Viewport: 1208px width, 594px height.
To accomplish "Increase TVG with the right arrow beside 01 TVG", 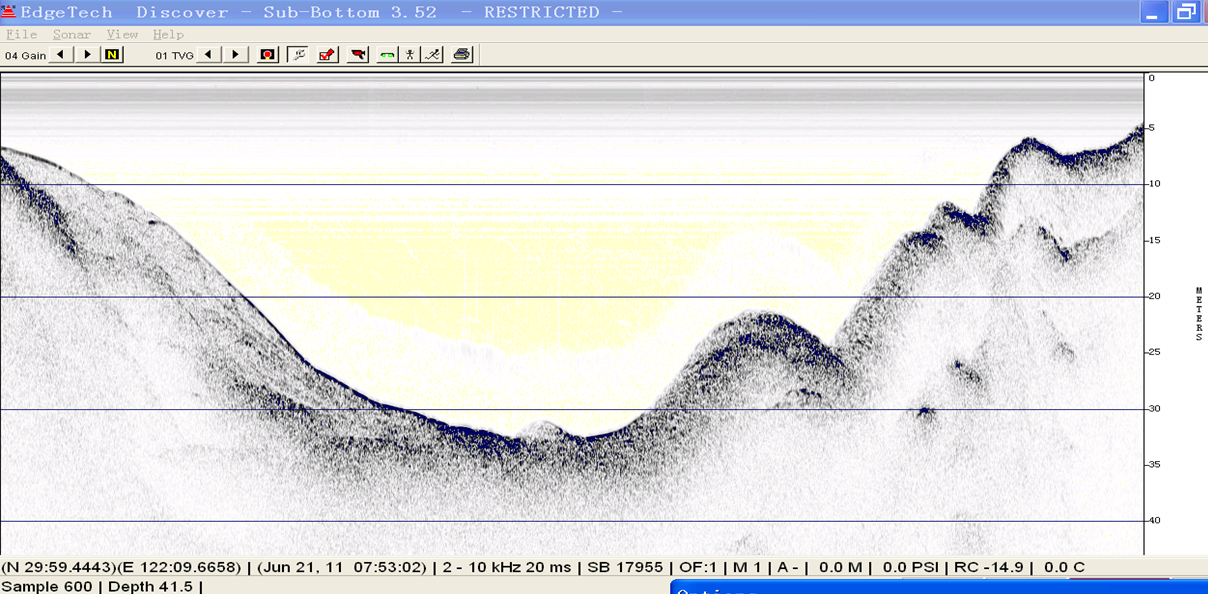I will 236,54.
